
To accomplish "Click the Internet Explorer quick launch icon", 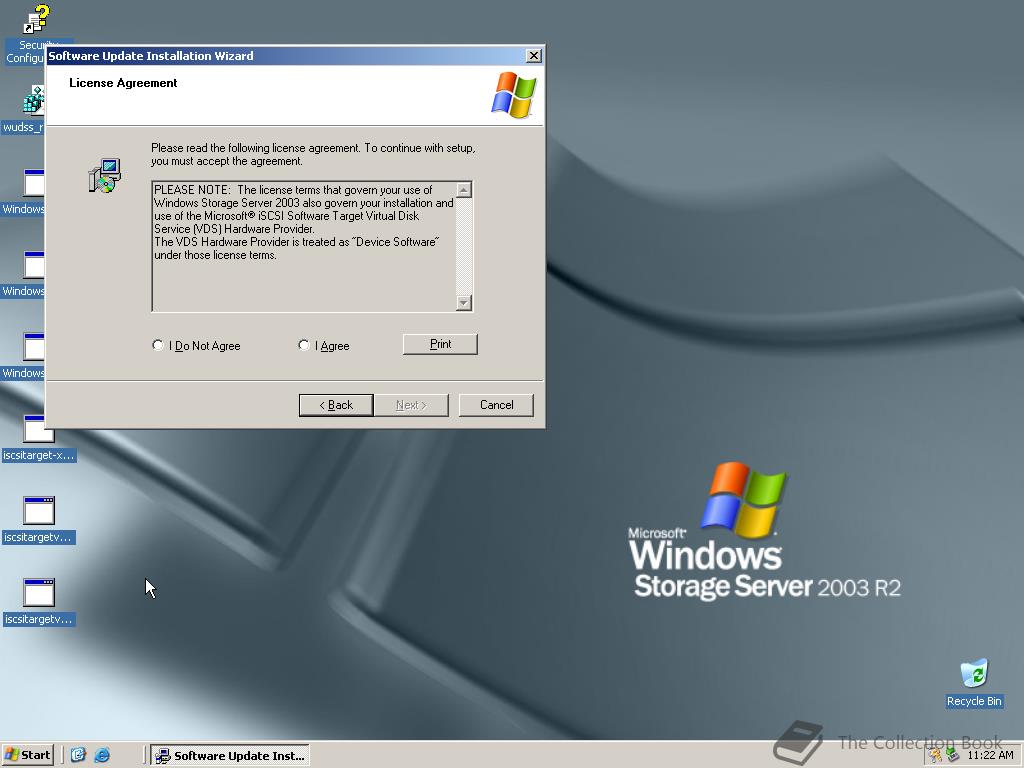I will coord(102,755).
